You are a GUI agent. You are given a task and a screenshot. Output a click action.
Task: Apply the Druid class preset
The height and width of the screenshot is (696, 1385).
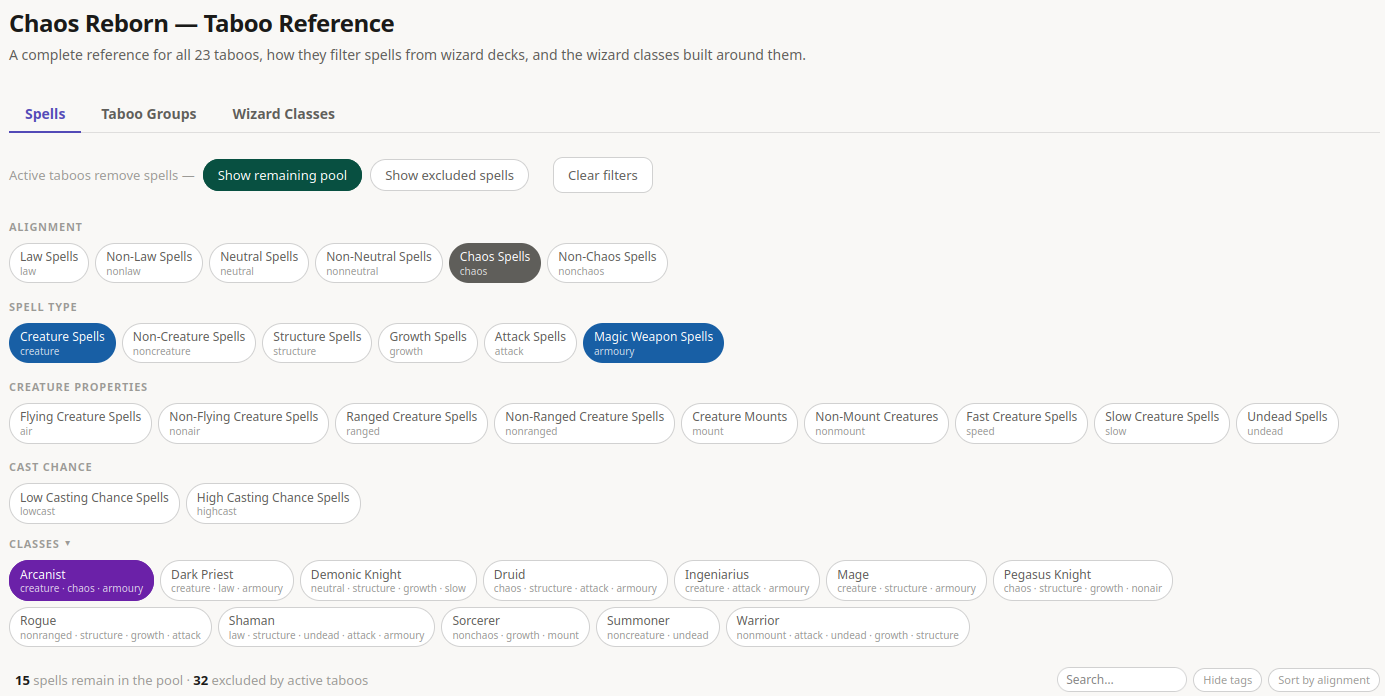pos(575,581)
